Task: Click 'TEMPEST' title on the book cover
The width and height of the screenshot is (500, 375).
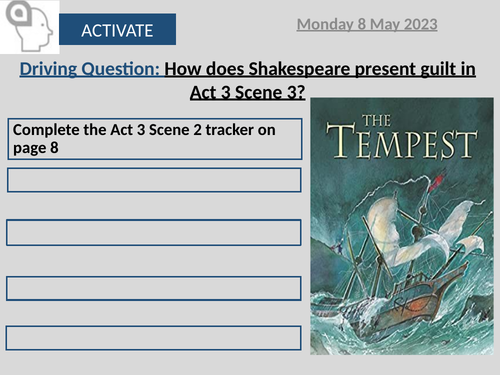Action: (402, 141)
